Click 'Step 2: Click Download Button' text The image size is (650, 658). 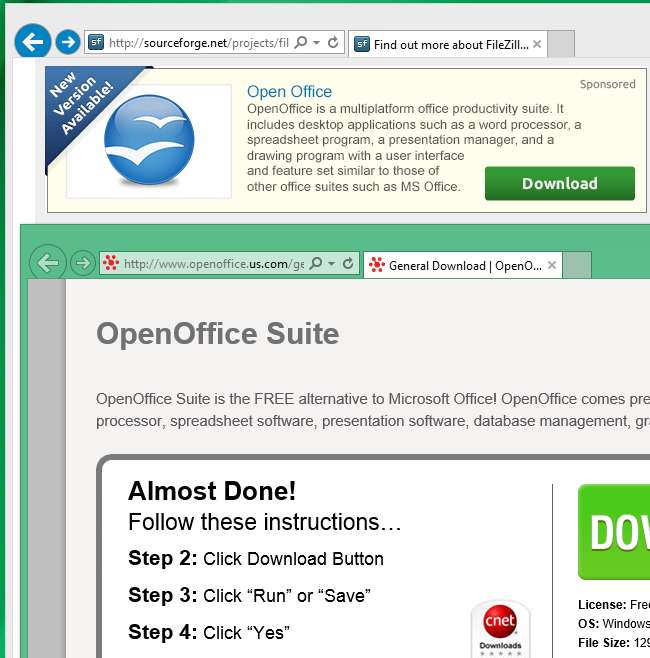tap(256, 559)
